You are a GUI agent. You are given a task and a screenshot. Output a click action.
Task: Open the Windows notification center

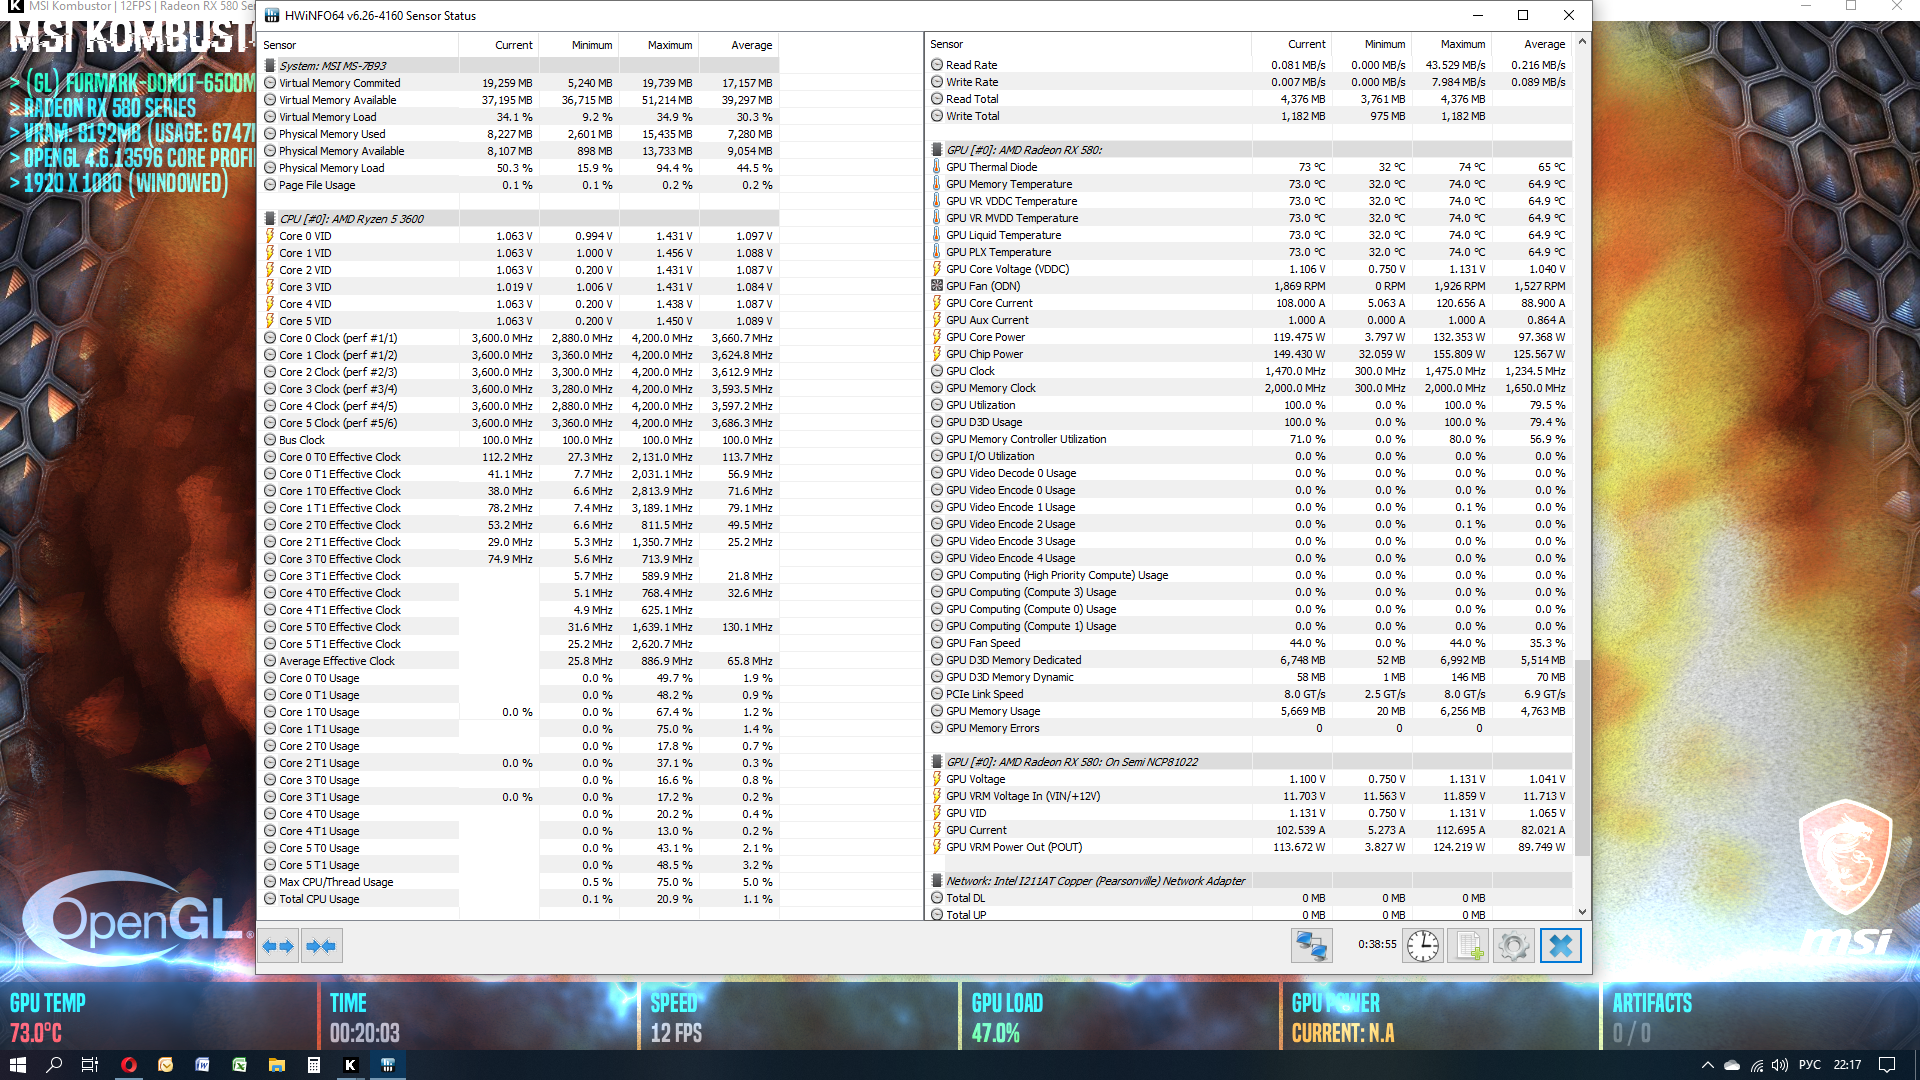1886,1065
